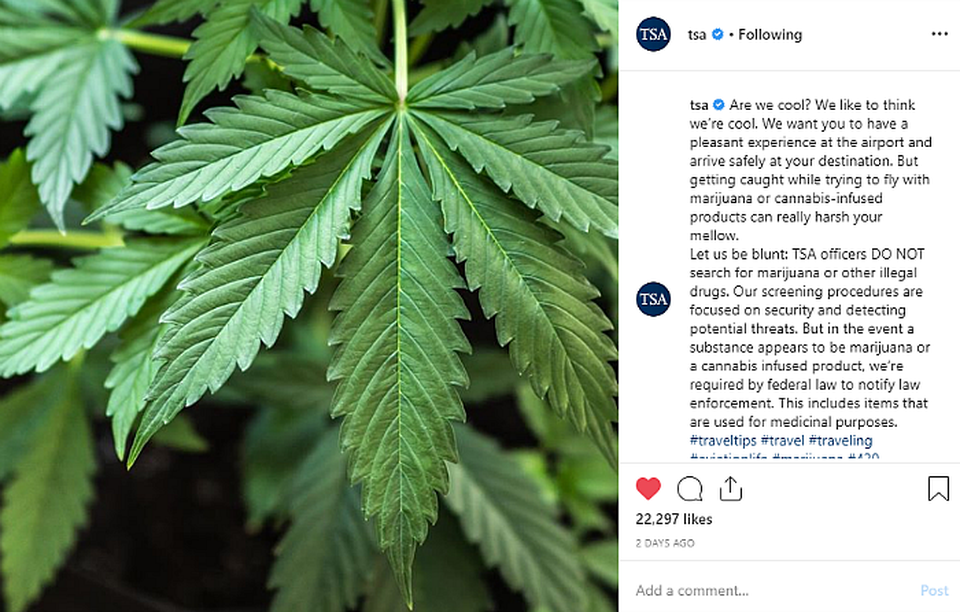This screenshot has width=960, height=612.
Task: Open the #travel hashtag link
Action: tap(782, 441)
